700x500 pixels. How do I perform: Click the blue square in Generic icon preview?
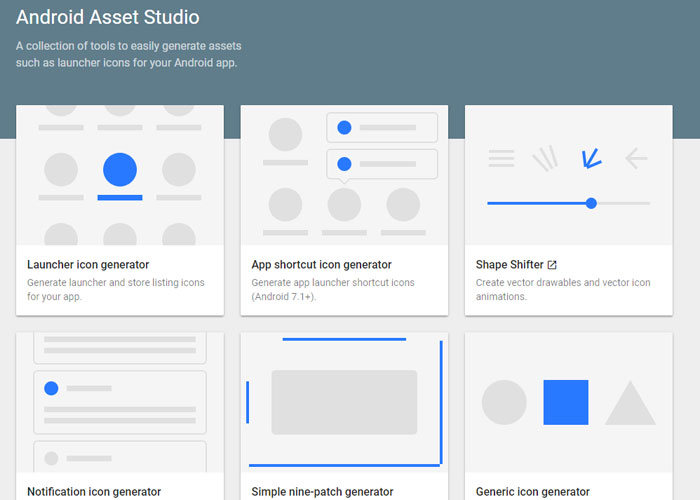(565, 402)
